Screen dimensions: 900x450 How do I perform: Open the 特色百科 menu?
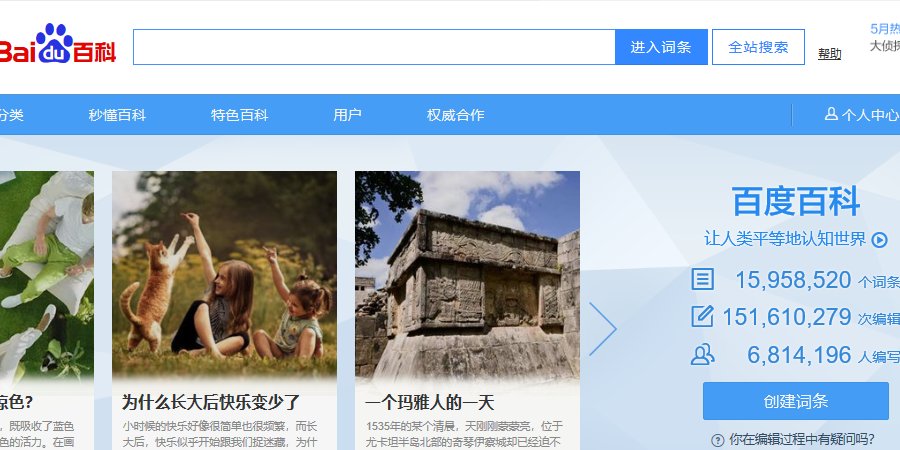tap(239, 115)
